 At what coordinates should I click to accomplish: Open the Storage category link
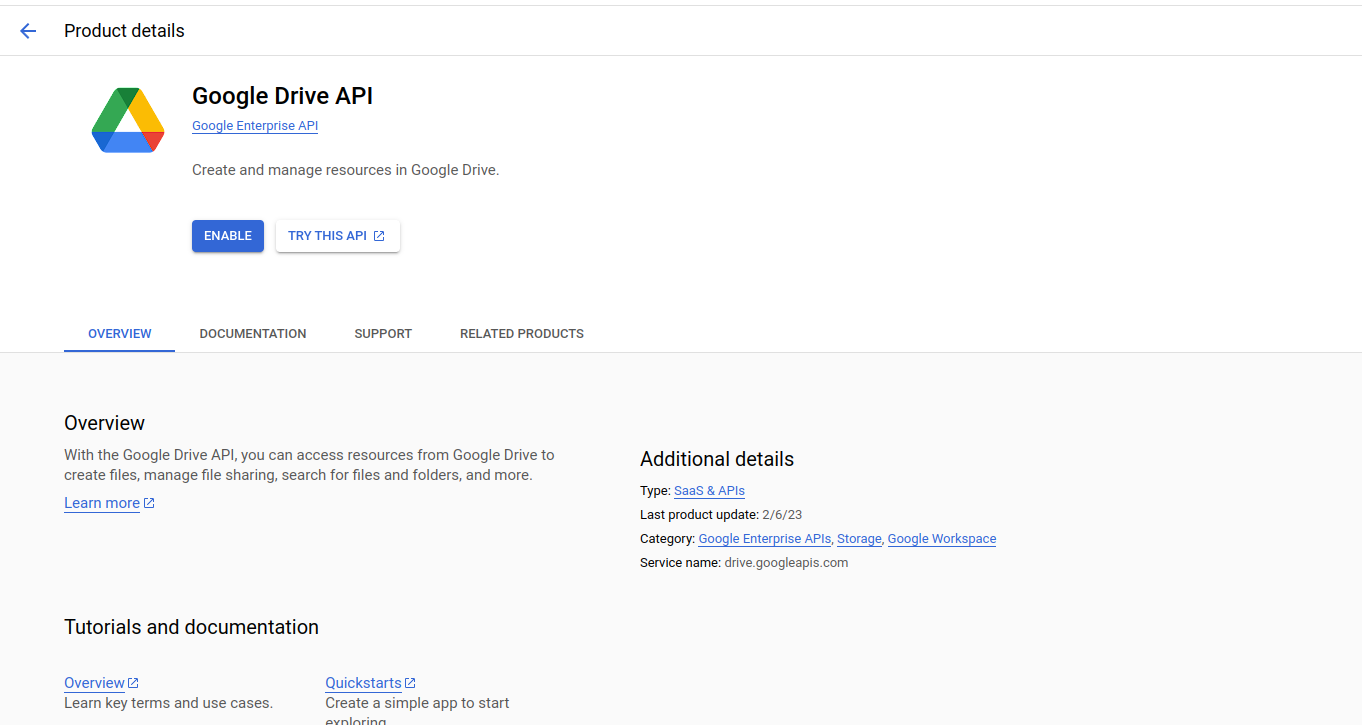859,539
